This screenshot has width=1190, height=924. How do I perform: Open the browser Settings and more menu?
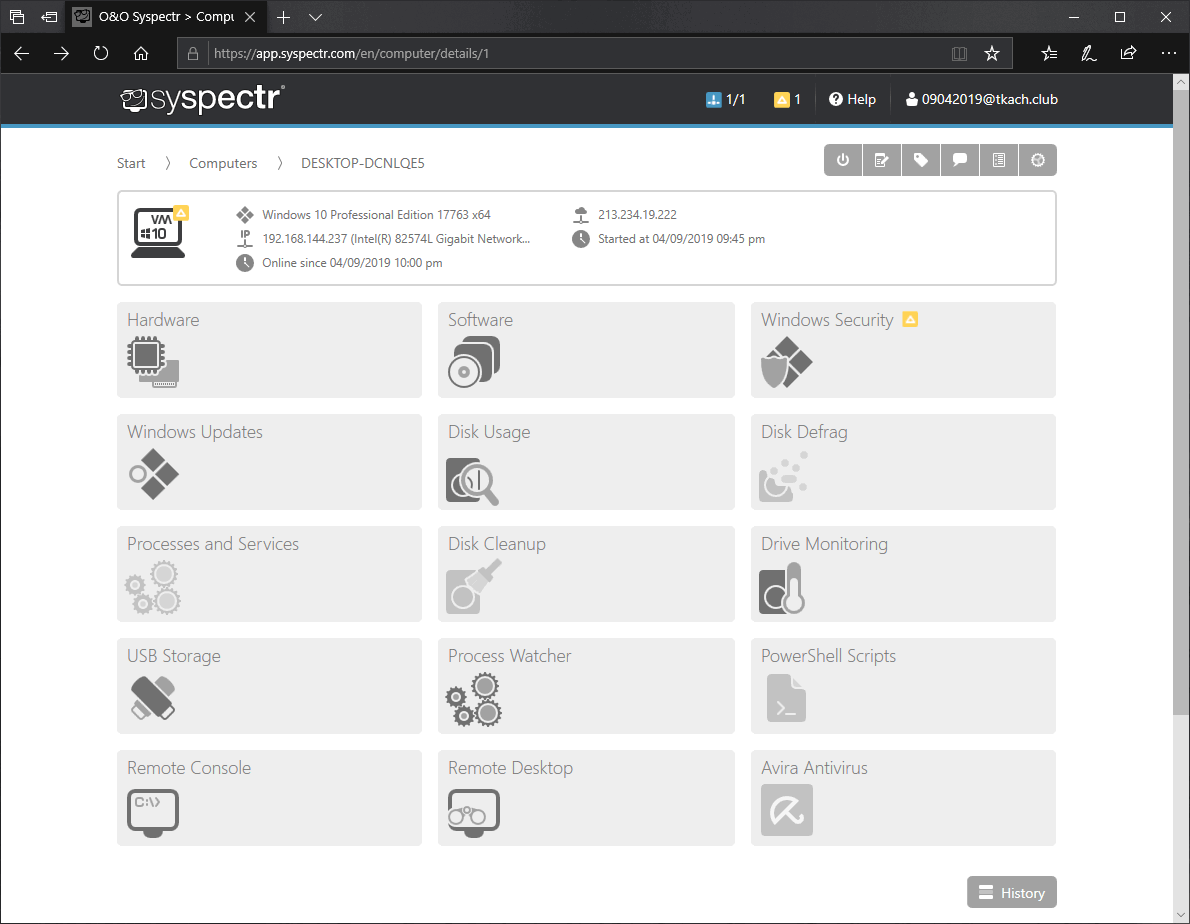[x=1169, y=54]
